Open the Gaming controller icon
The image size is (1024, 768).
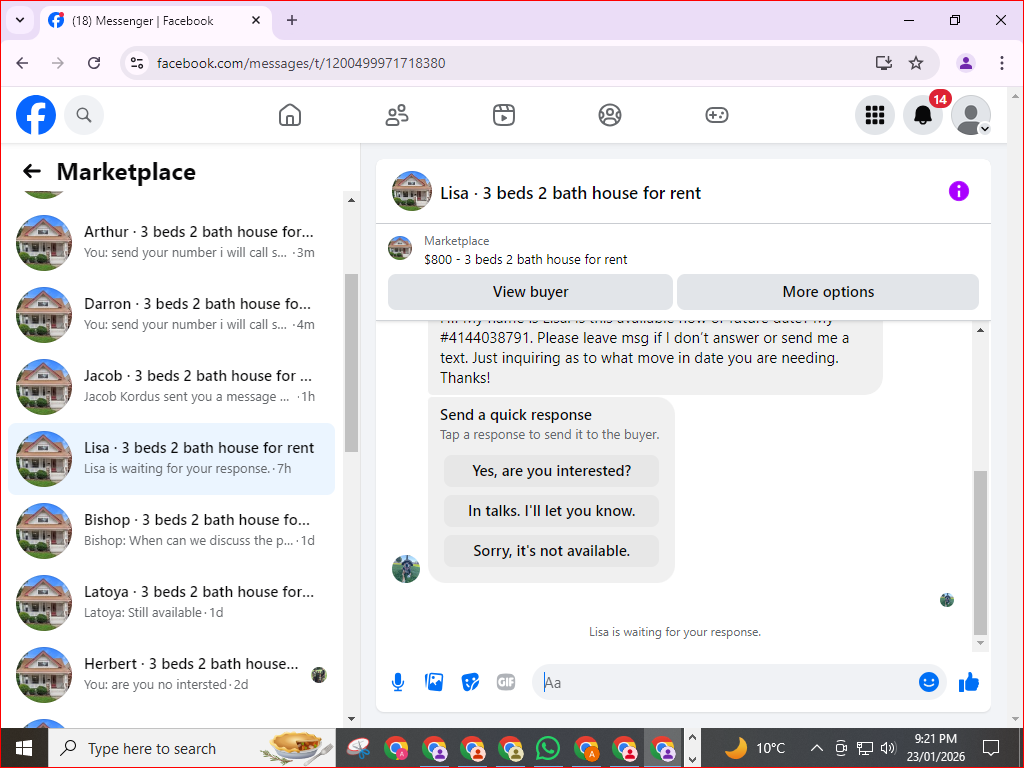[x=716, y=115]
